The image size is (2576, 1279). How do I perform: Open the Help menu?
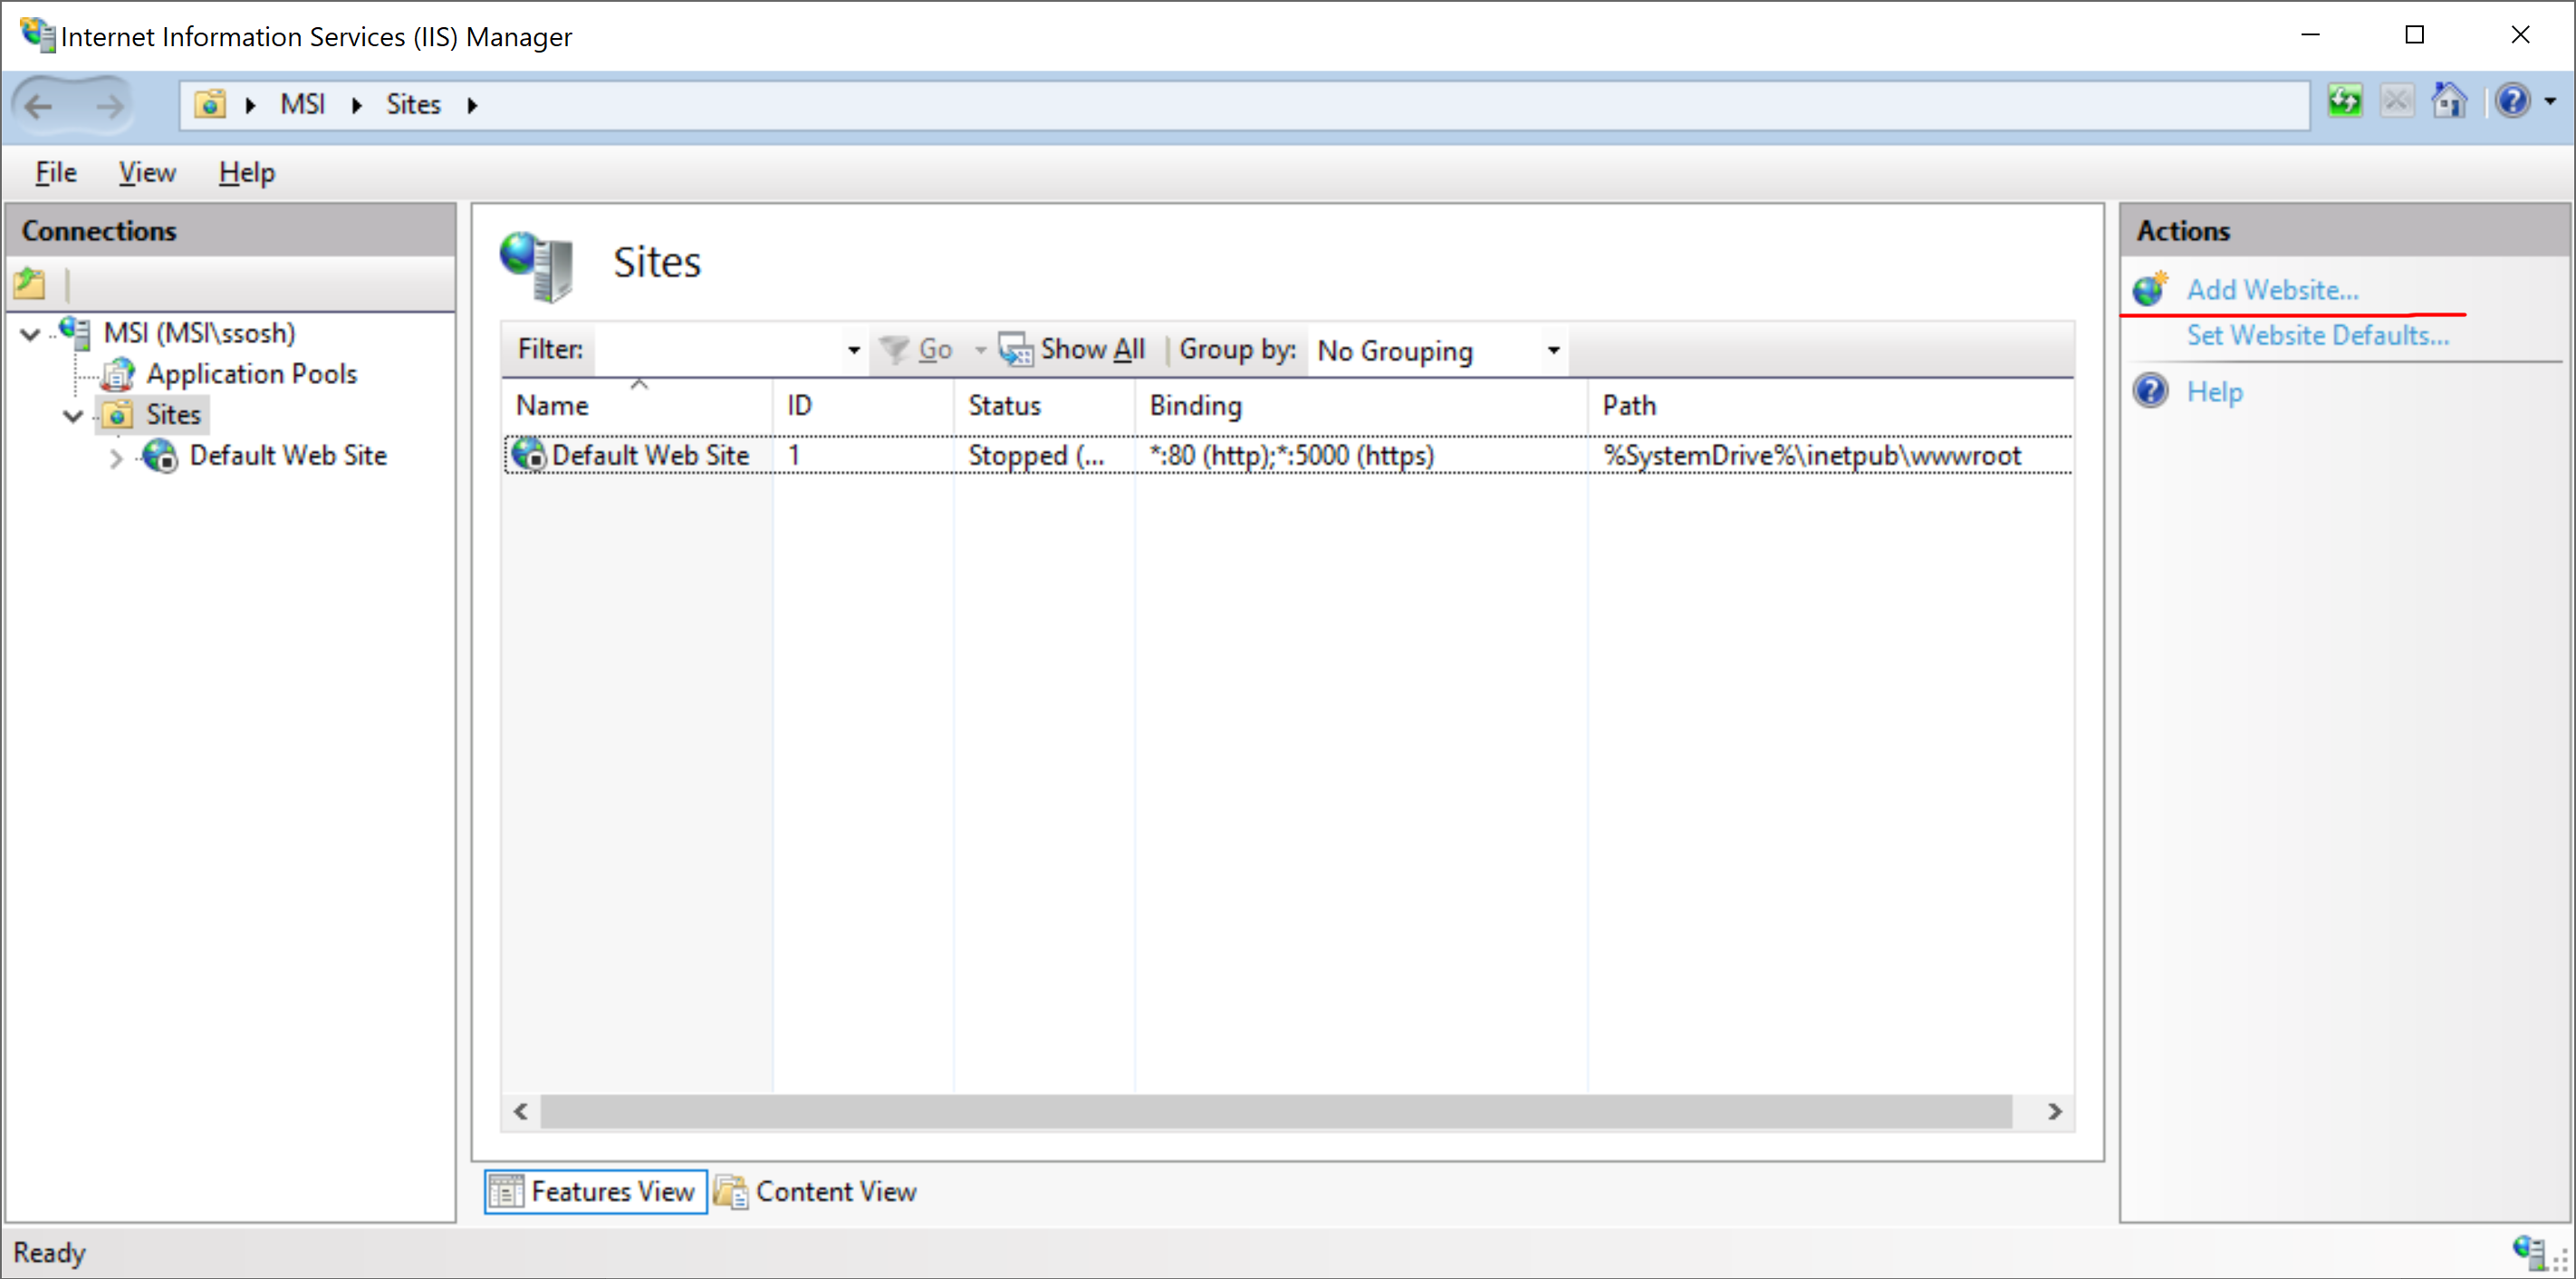click(247, 172)
